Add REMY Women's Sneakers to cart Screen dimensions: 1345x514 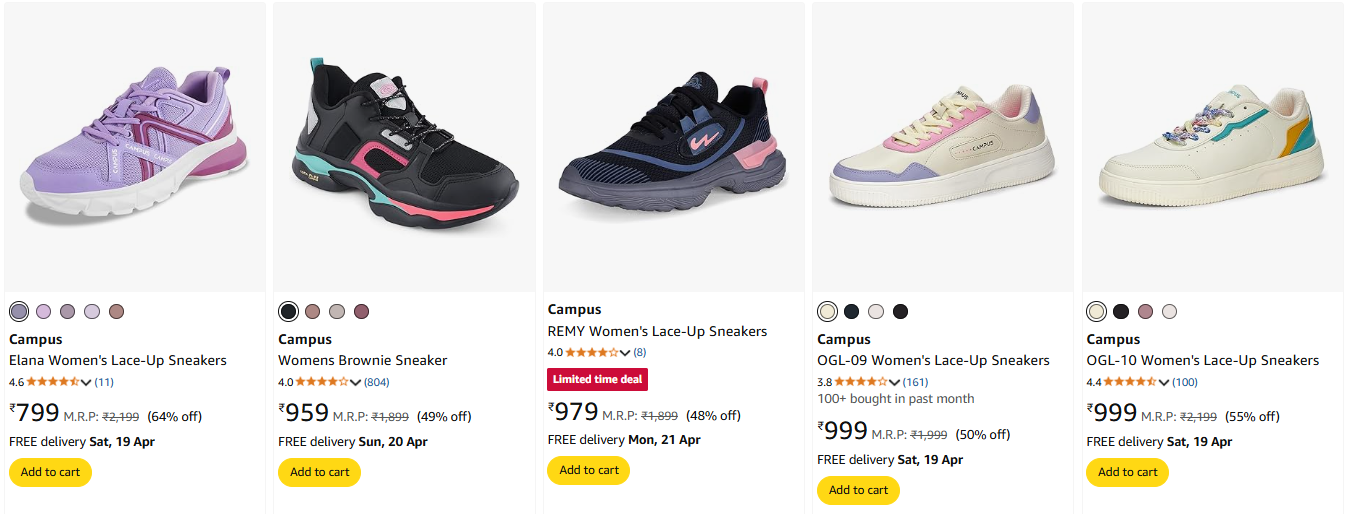click(x=588, y=470)
